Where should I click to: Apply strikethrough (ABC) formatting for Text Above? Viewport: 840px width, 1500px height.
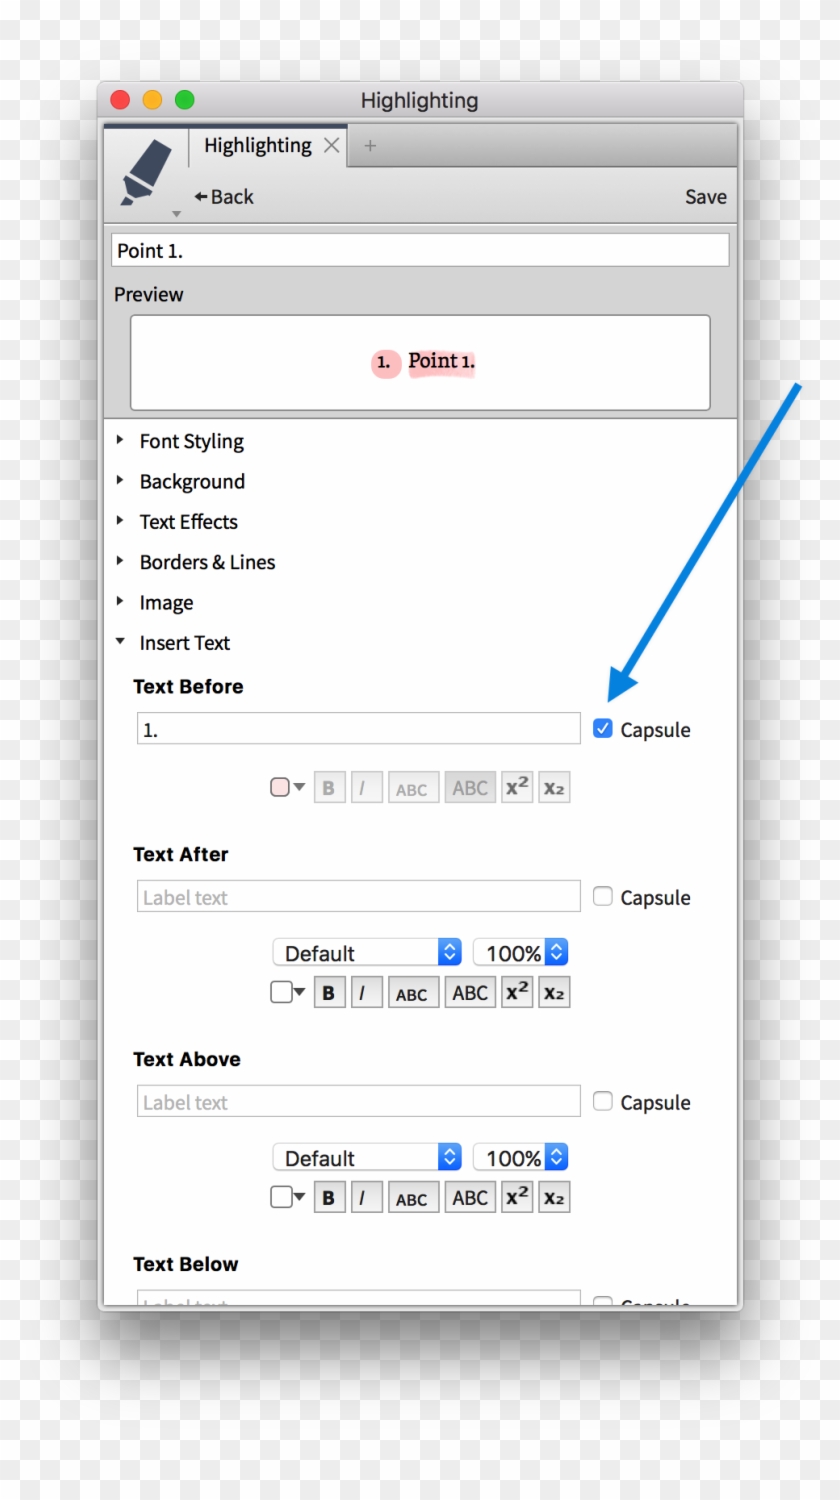click(413, 1197)
